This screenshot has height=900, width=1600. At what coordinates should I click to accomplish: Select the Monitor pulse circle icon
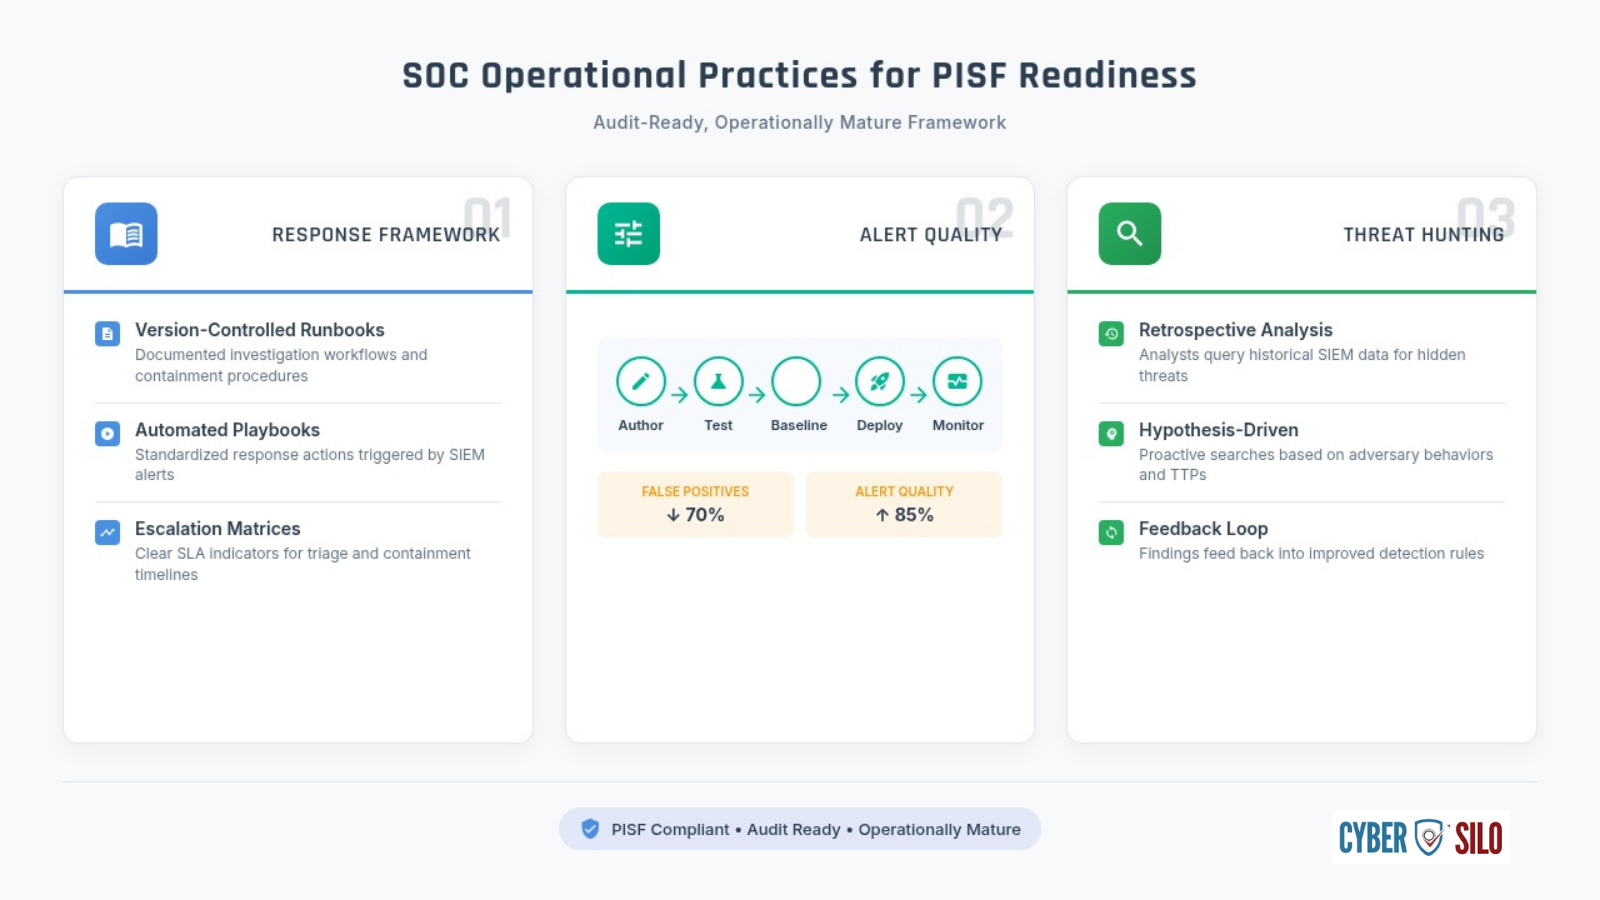[958, 381]
